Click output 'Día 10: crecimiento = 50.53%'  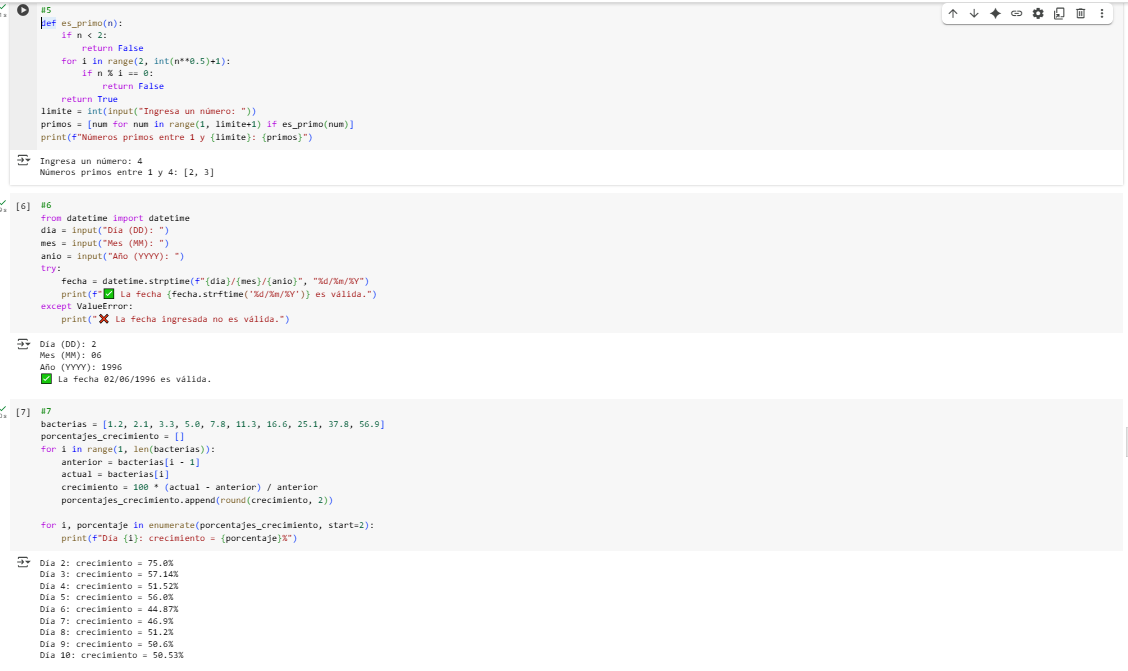pos(112,655)
